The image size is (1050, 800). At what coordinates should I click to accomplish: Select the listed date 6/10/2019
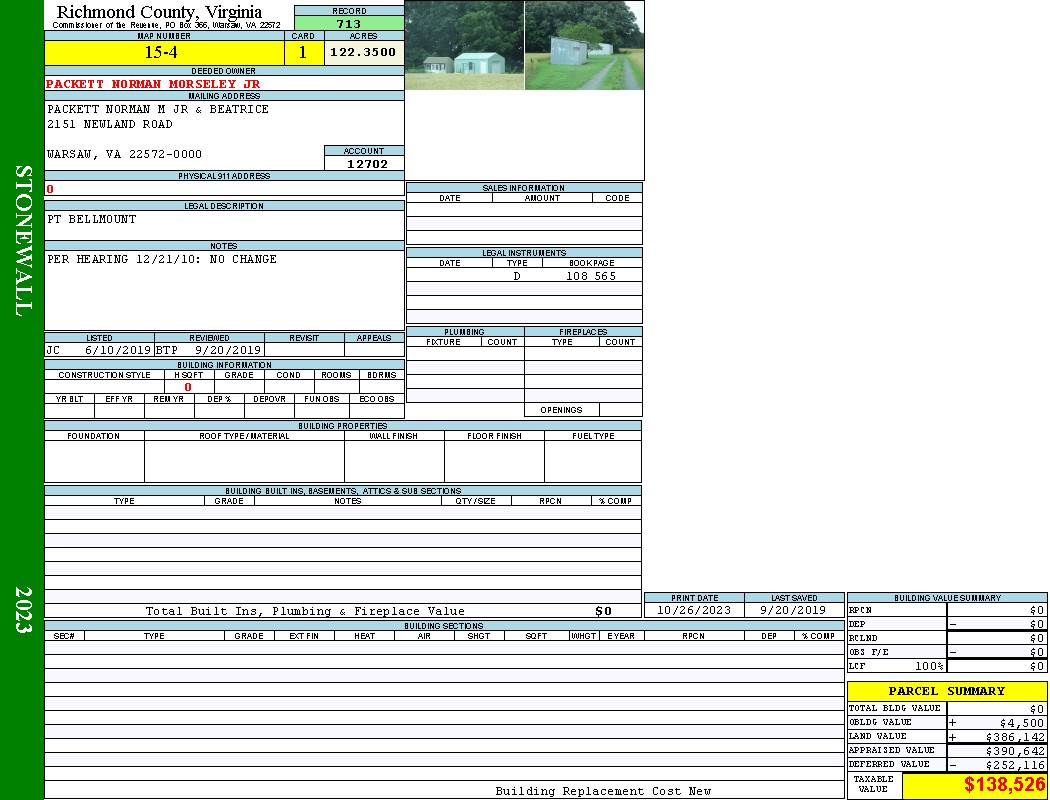[x=117, y=350]
